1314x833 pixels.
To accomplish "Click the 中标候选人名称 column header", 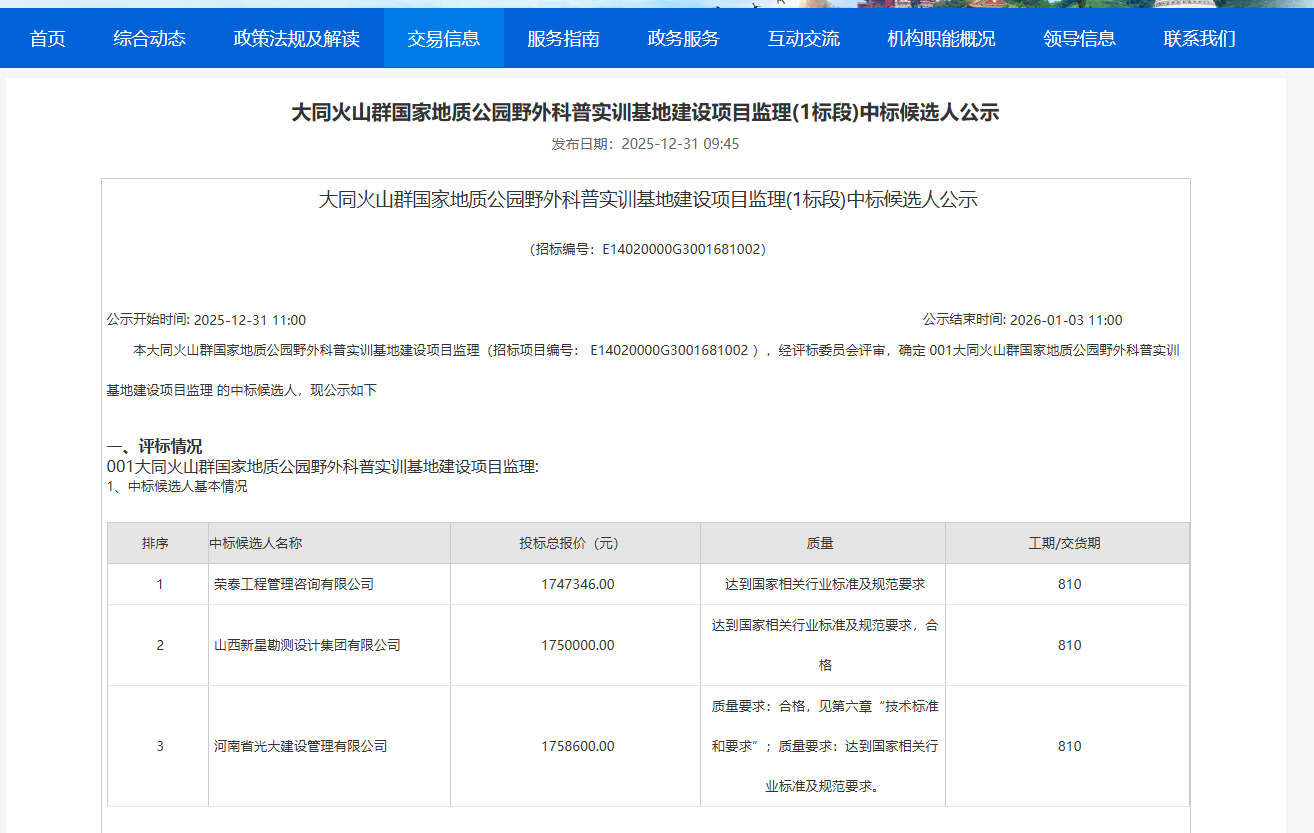I will coord(256,543).
